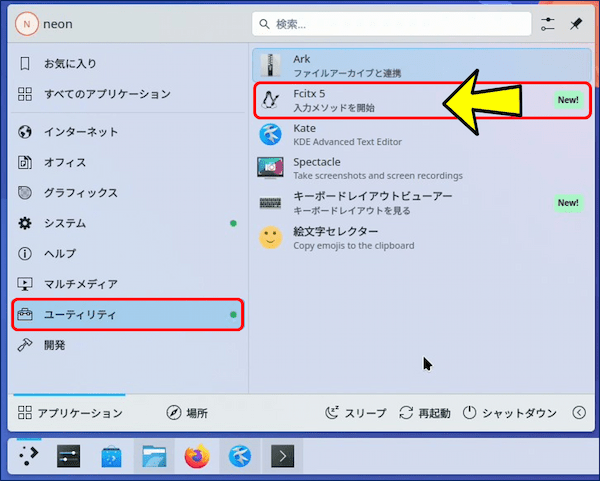The height and width of the screenshot is (481, 600).
Task: Open the launcher configuration settings button
Action: pyautogui.click(x=547, y=24)
